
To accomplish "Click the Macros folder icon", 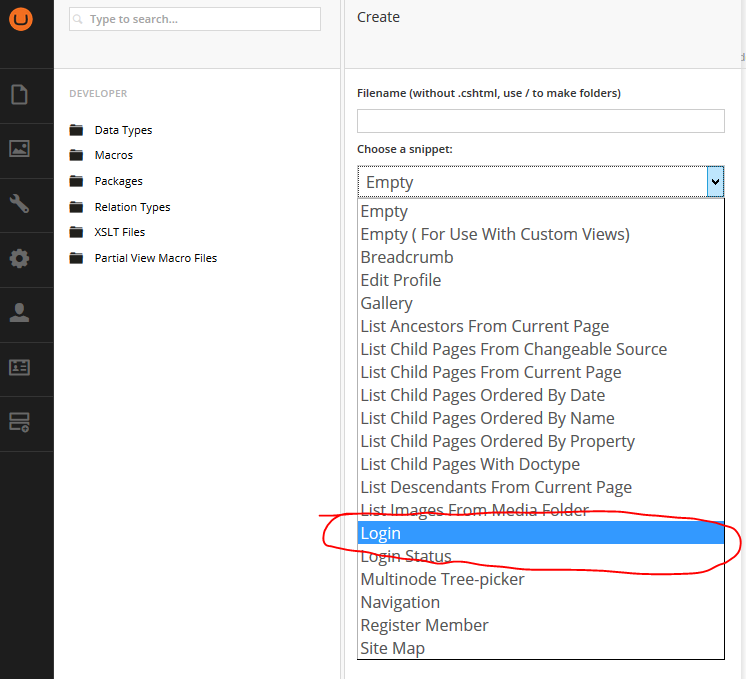I will (76, 155).
